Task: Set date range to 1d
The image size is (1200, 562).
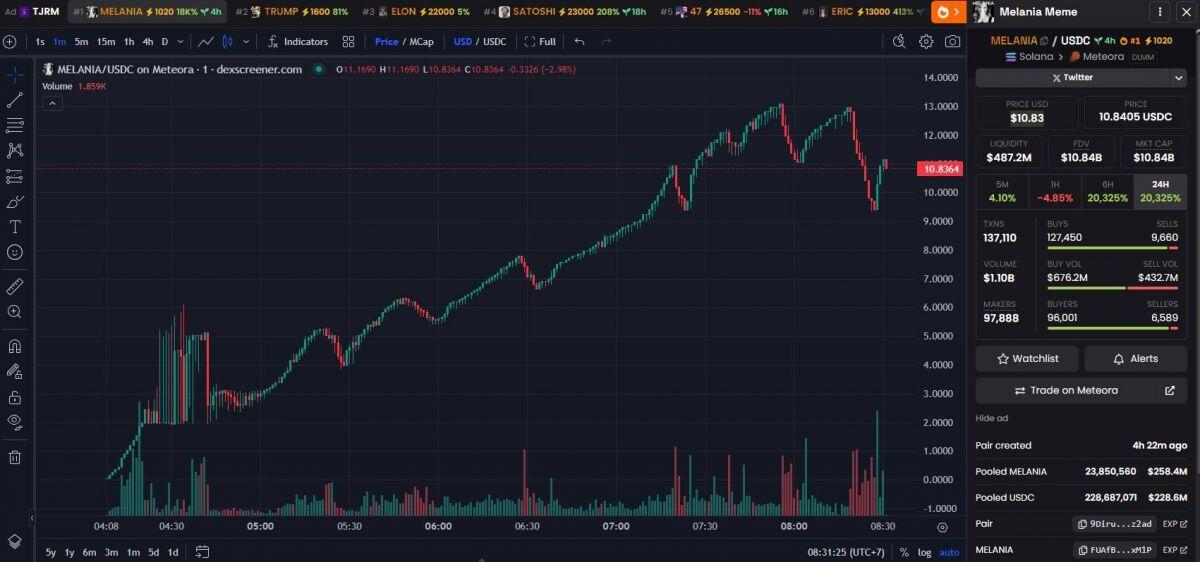Action: pos(173,552)
